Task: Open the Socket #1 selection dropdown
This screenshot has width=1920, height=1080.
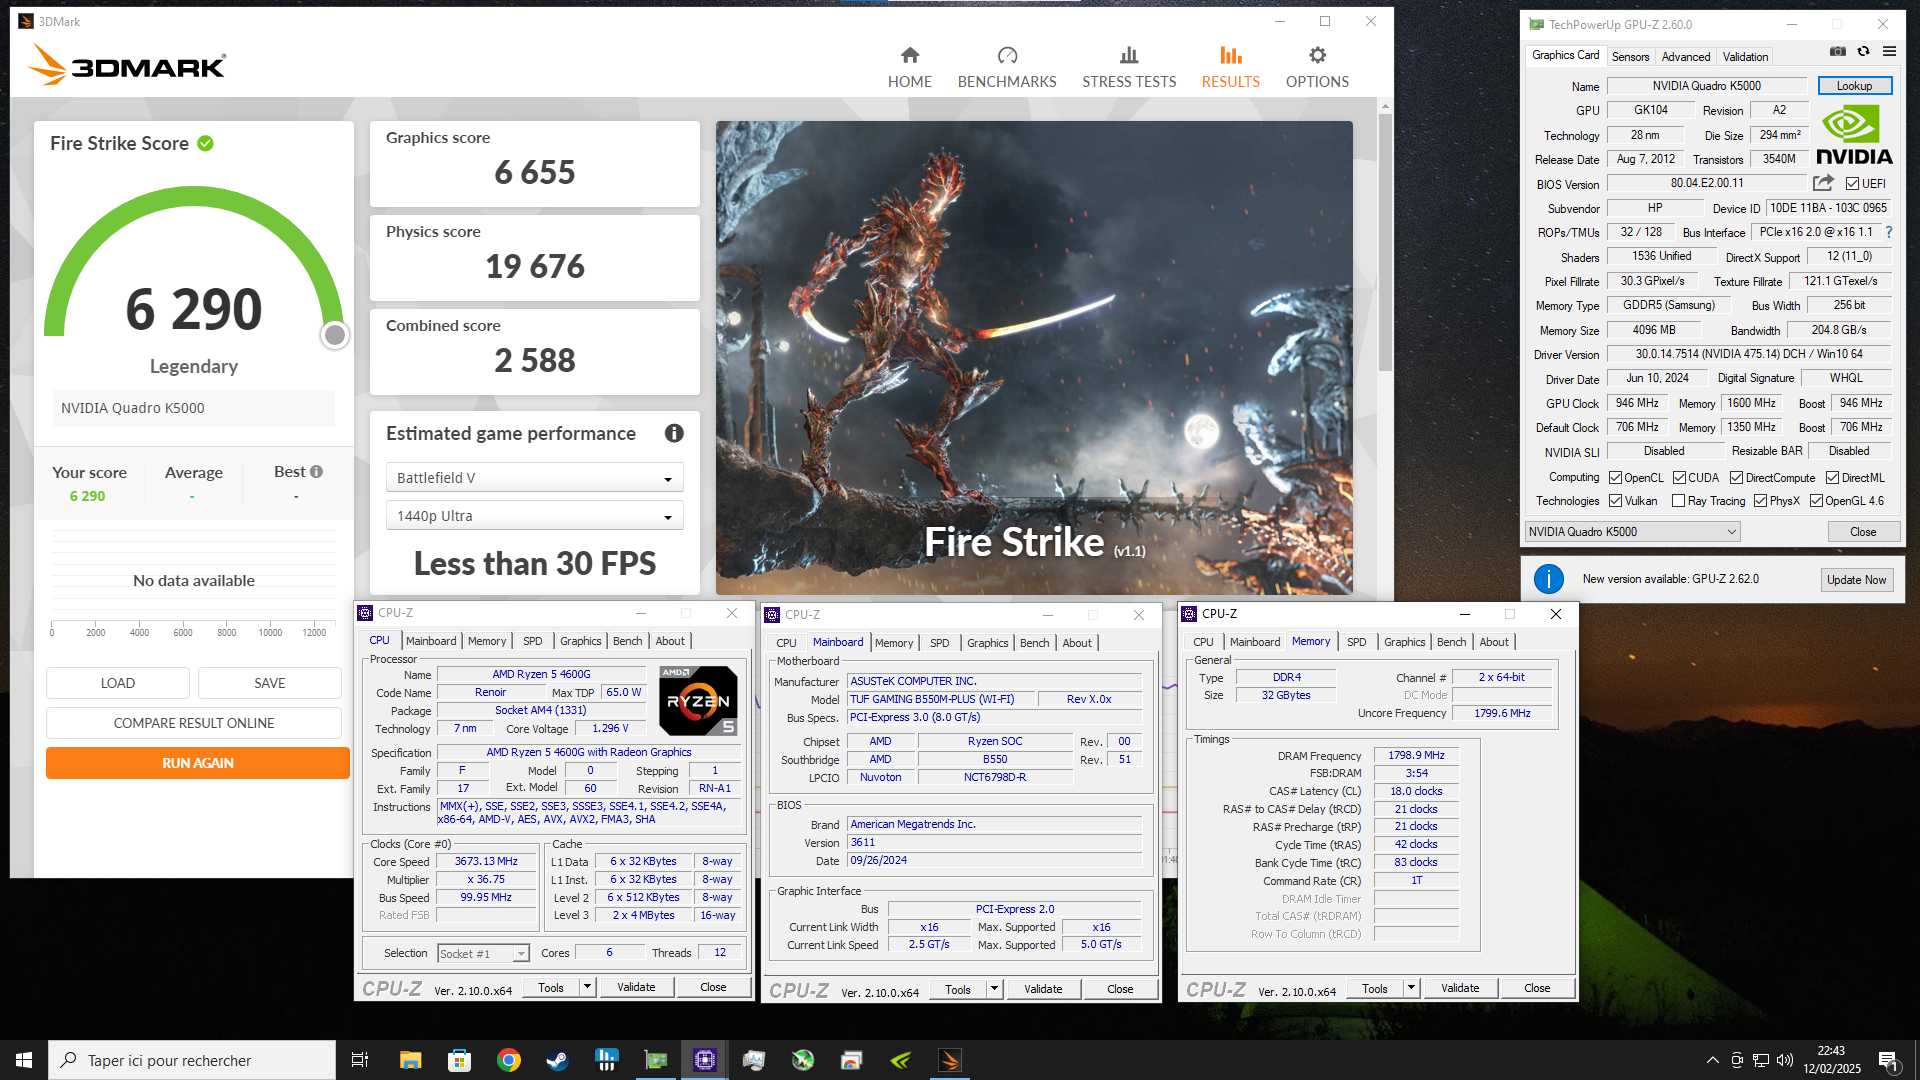Action: pyautogui.click(x=483, y=954)
